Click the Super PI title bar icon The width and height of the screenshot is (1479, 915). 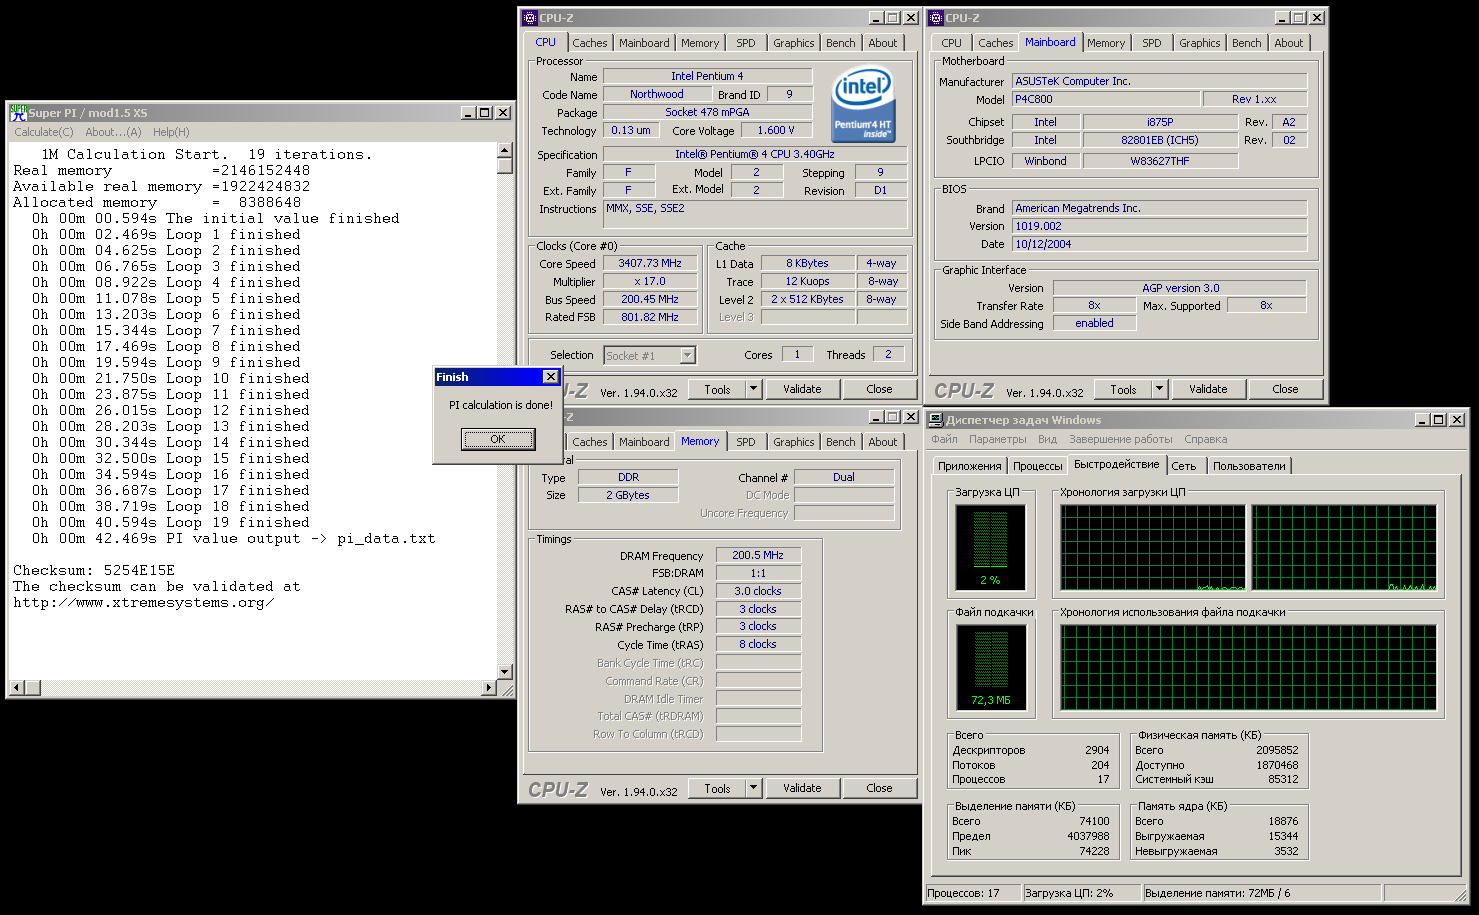[18, 113]
